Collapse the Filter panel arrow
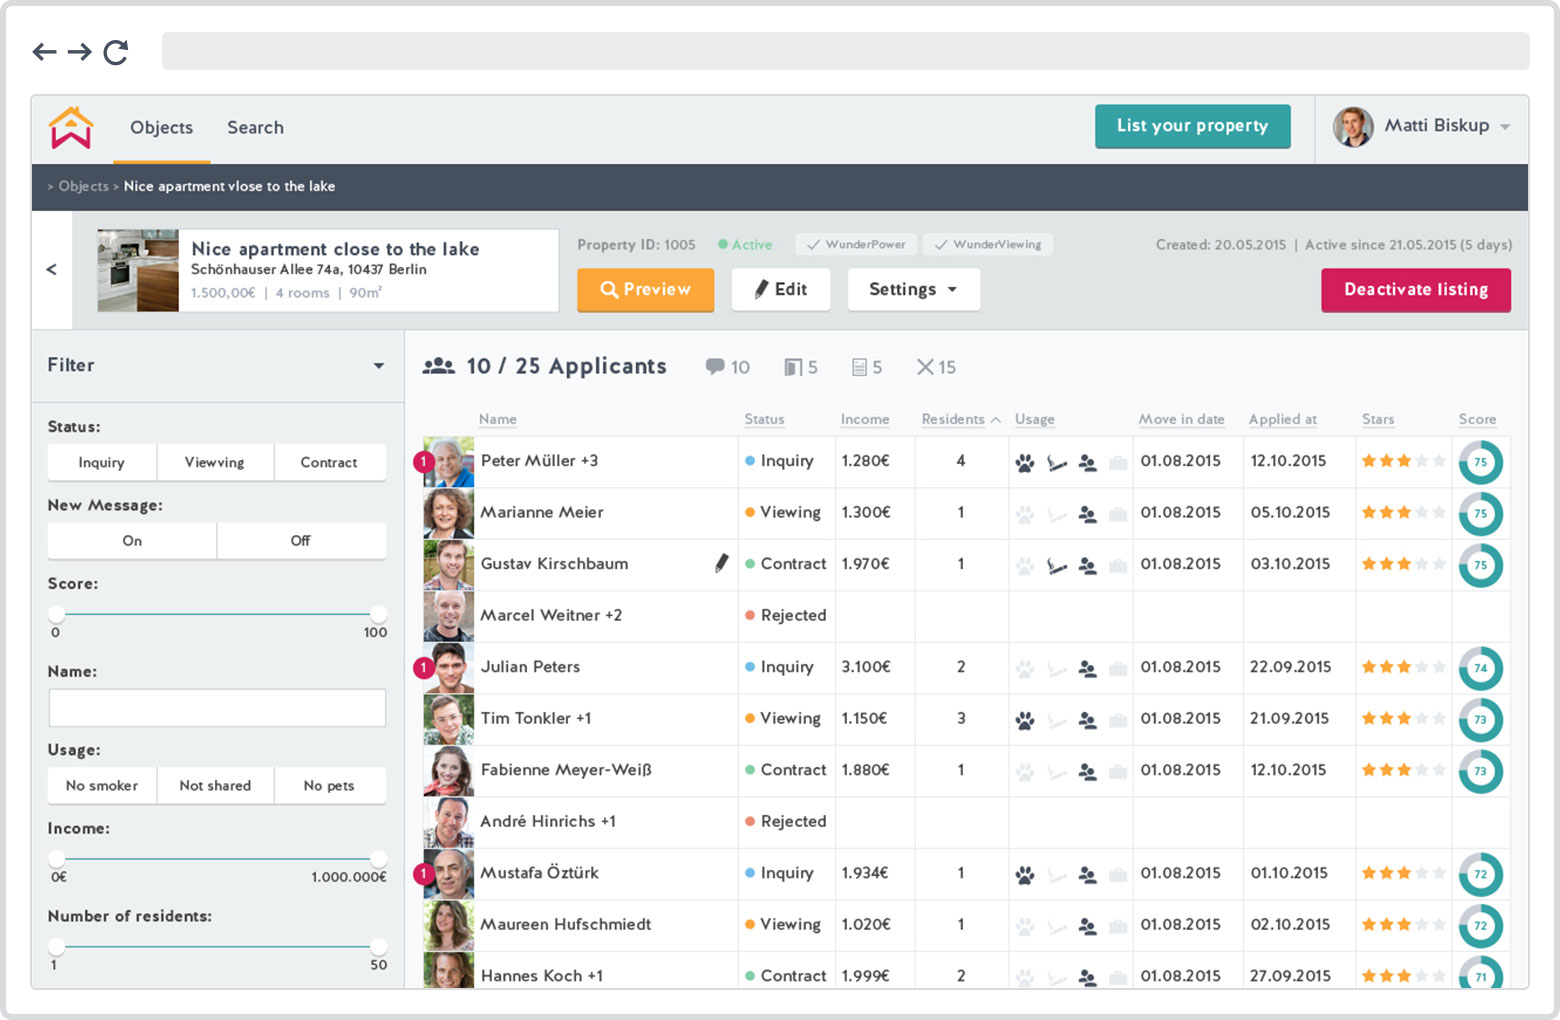The width and height of the screenshot is (1560, 1020). (x=379, y=366)
